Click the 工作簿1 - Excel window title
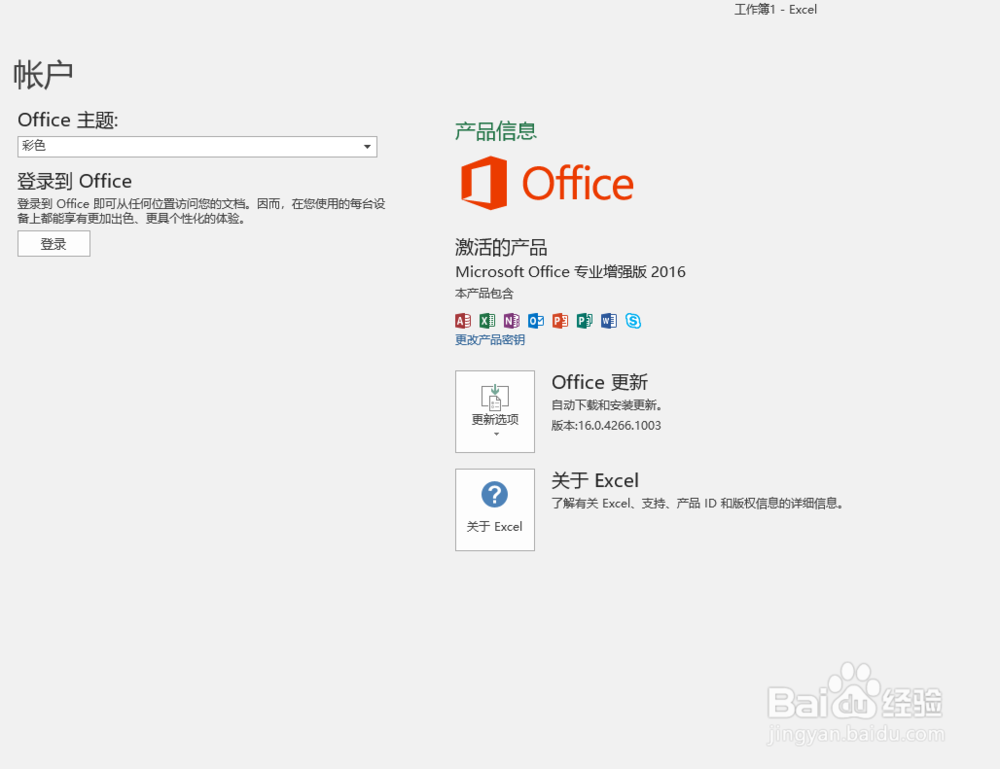This screenshot has height=769, width=1000. 775,10
